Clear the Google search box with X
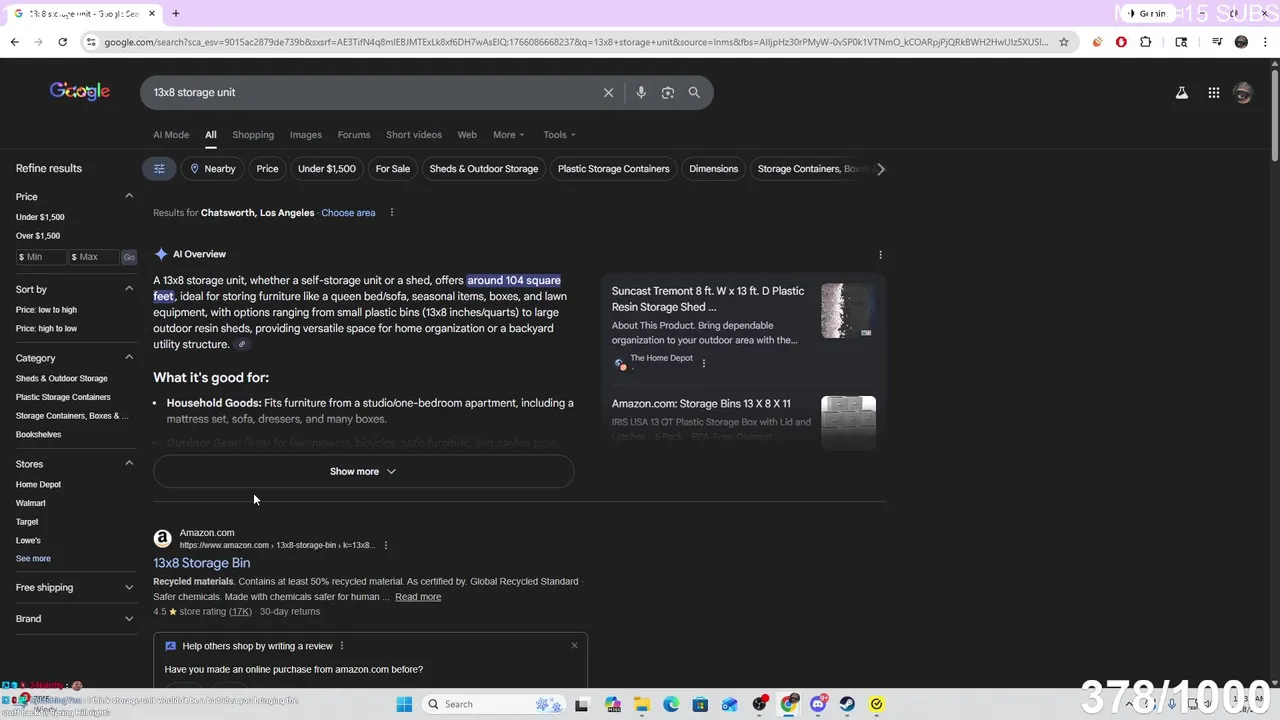The width and height of the screenshot is (1280, 720). pos(608,92)
